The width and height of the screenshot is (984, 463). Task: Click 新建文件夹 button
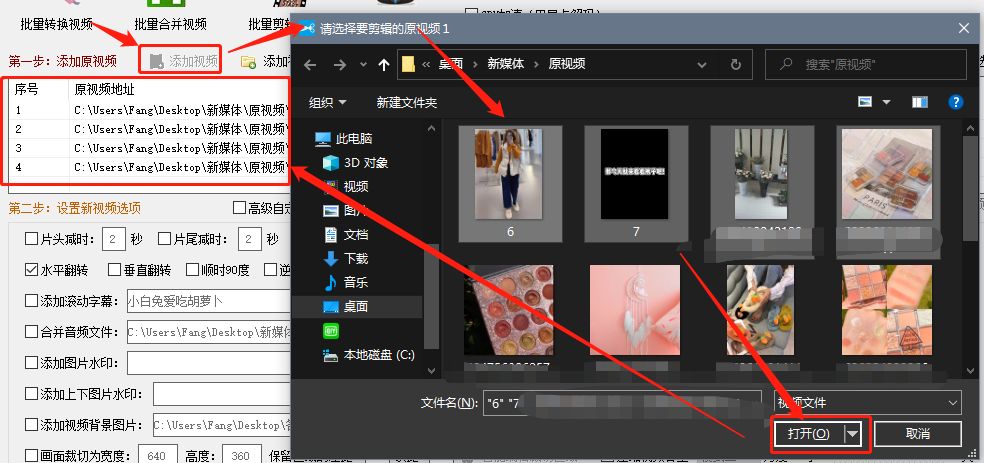point(407,102)
